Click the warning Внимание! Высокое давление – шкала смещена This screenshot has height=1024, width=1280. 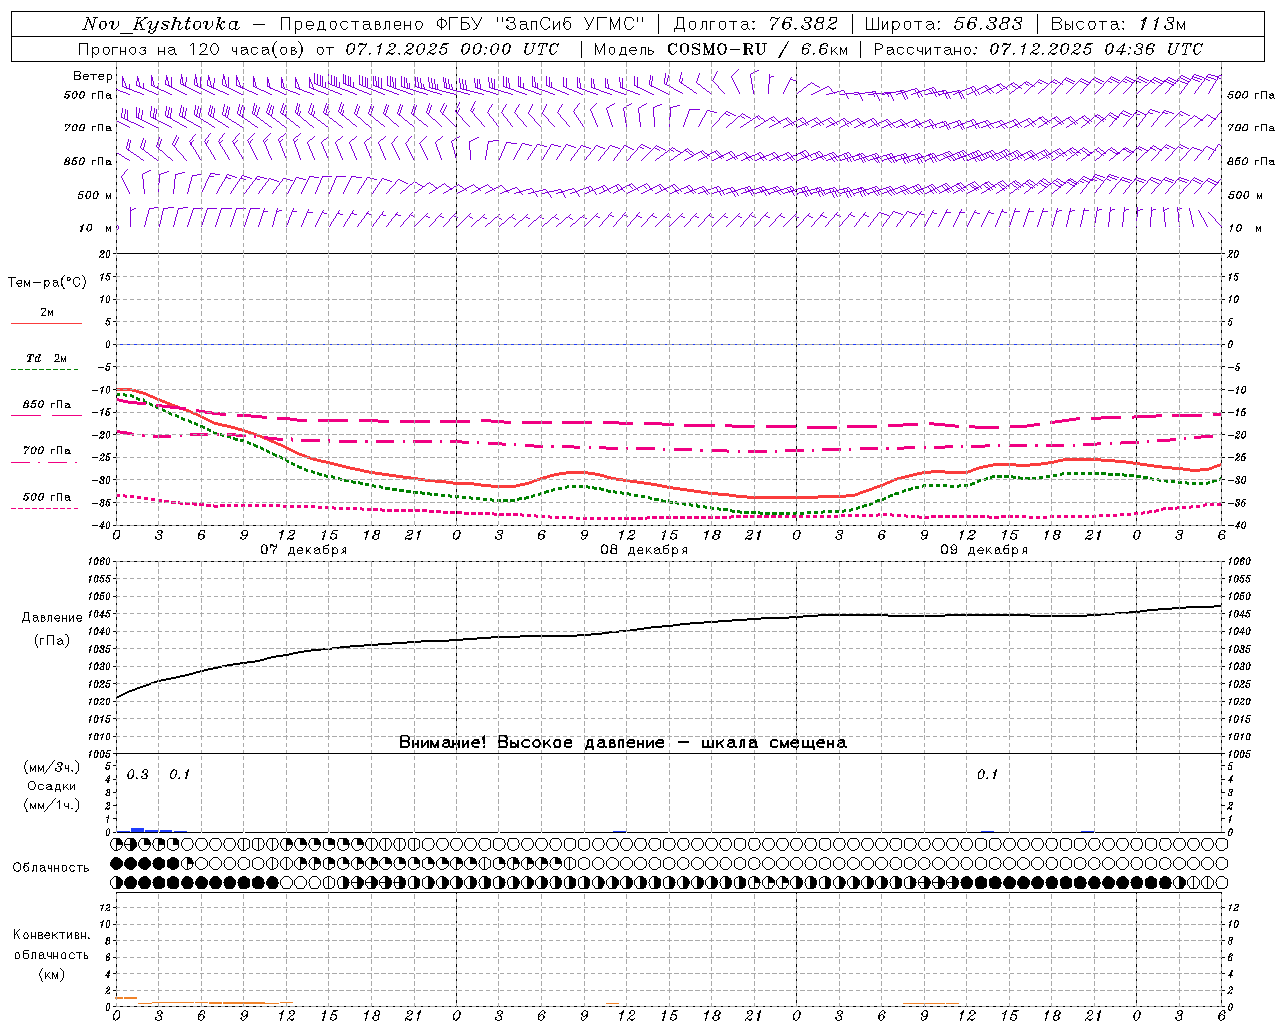[622, 743]
